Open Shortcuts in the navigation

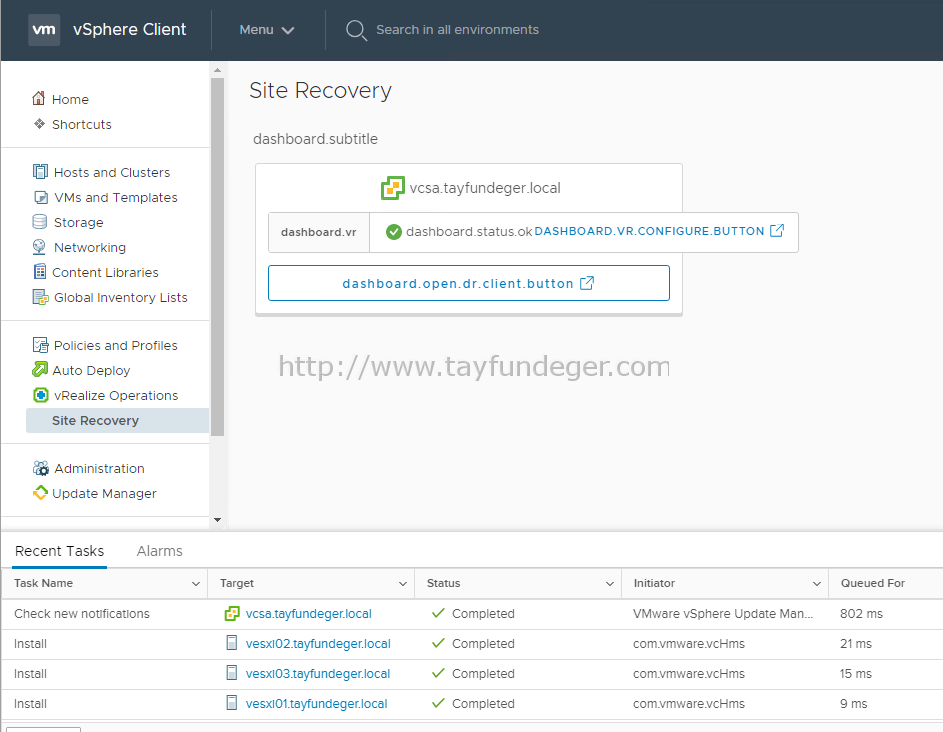pyautogui.click(x=82, y=125)
